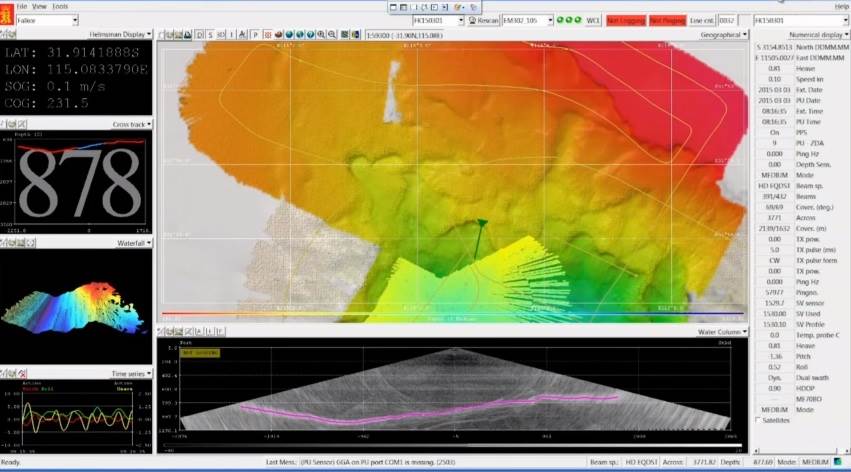851x472 pixels.
Task: Click the Line cnt. number field
Action: pyautogui.click(x=728, y=20)
